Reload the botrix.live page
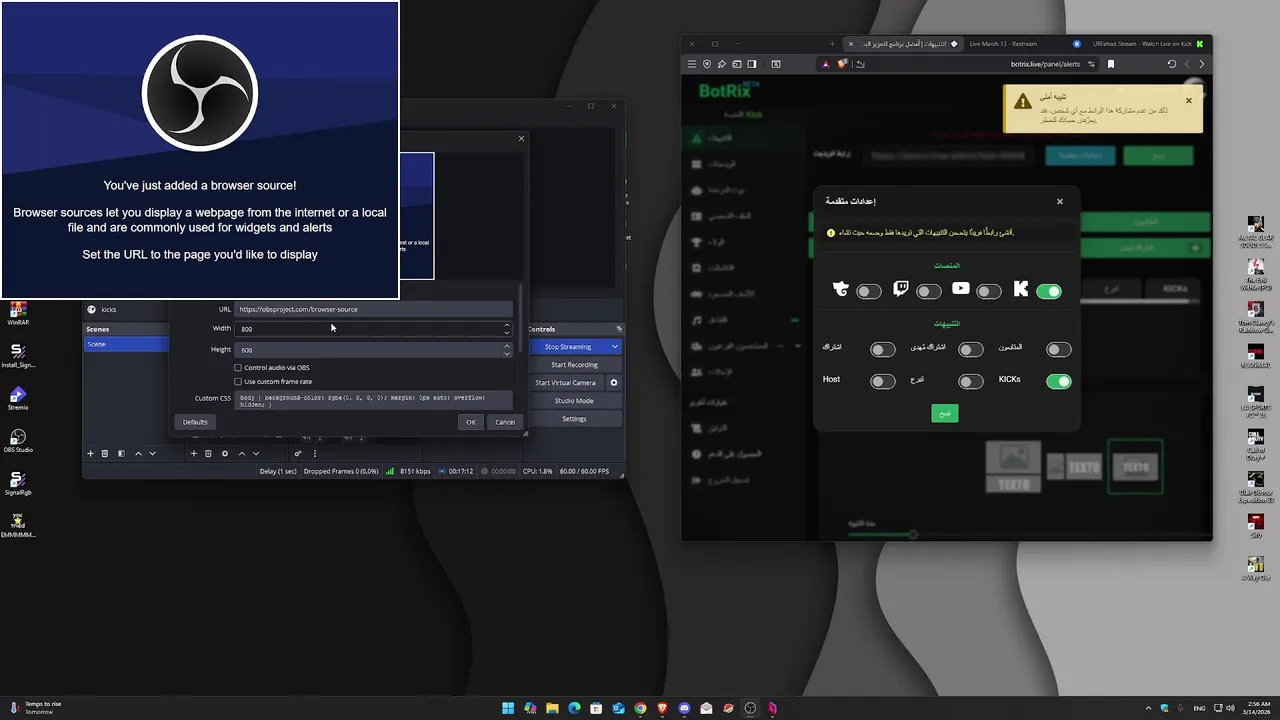This screenshot has width=1280, height=720. (1172, 64)
